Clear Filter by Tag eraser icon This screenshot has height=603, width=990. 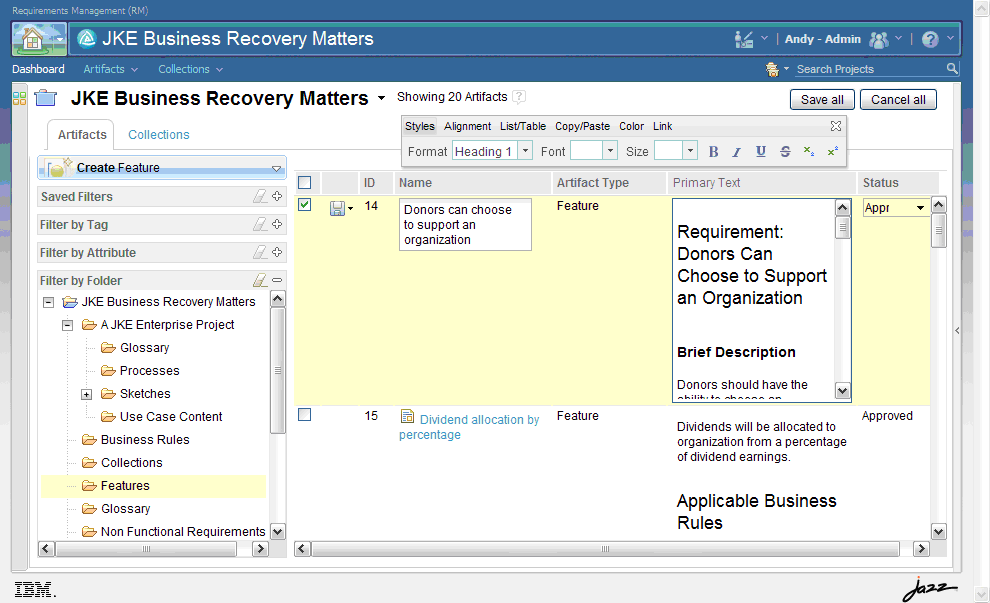259,224
